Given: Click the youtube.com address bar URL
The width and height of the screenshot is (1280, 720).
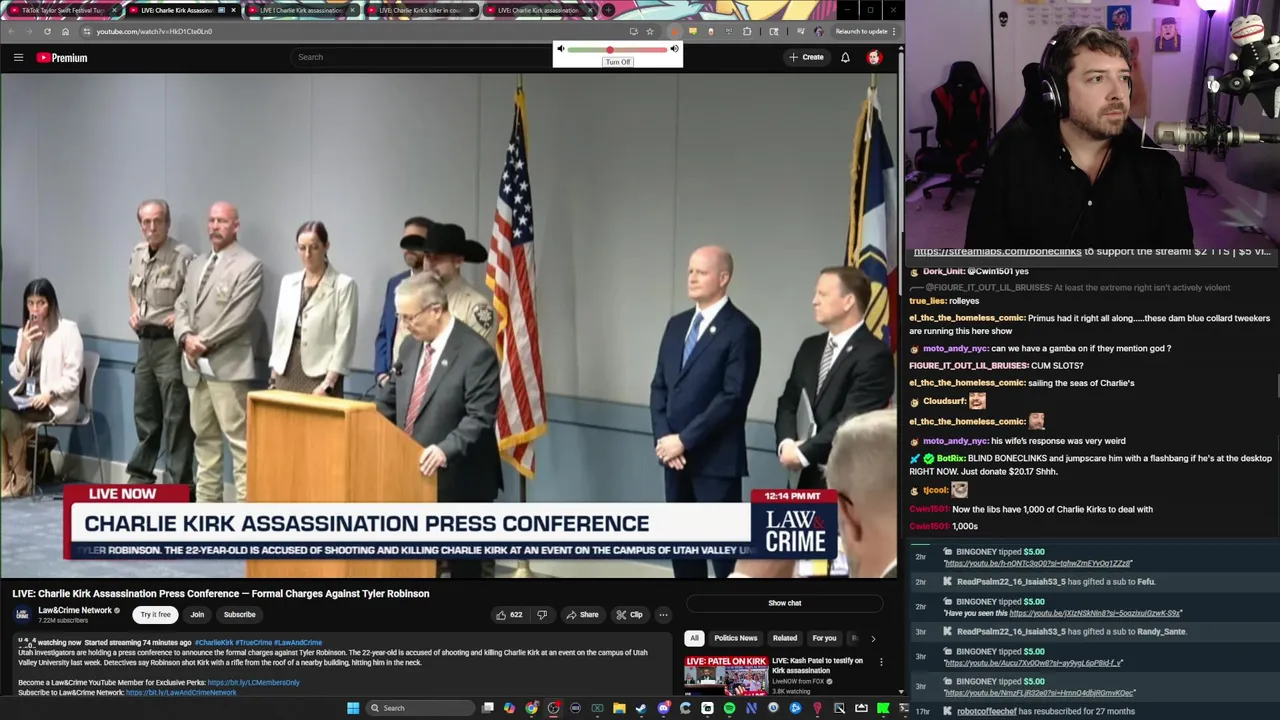Looking at the screenshot, I should (x=154, y=31).
